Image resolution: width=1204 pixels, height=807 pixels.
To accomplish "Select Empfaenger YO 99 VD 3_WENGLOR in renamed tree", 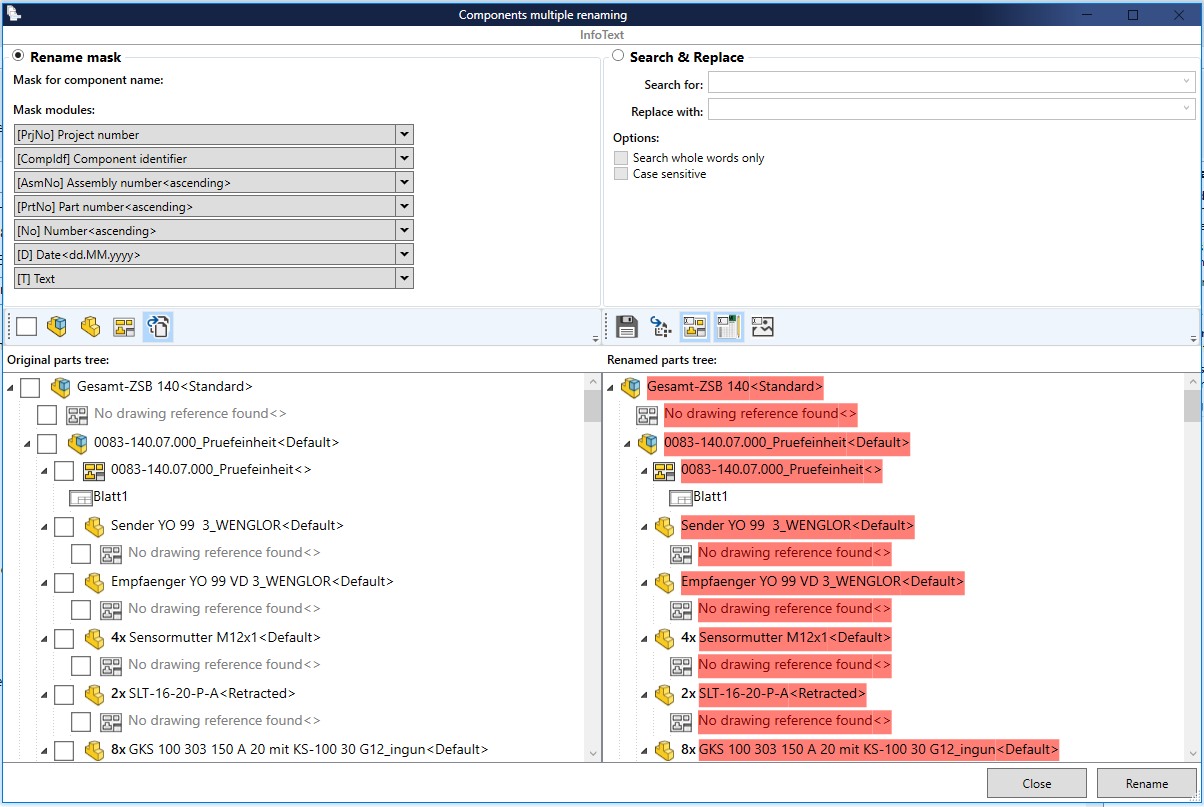I will coord(822,582).
